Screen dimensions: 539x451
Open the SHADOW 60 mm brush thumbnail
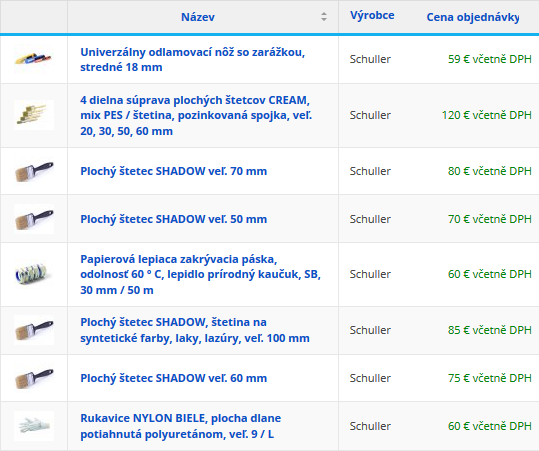(x=34, y=378)
